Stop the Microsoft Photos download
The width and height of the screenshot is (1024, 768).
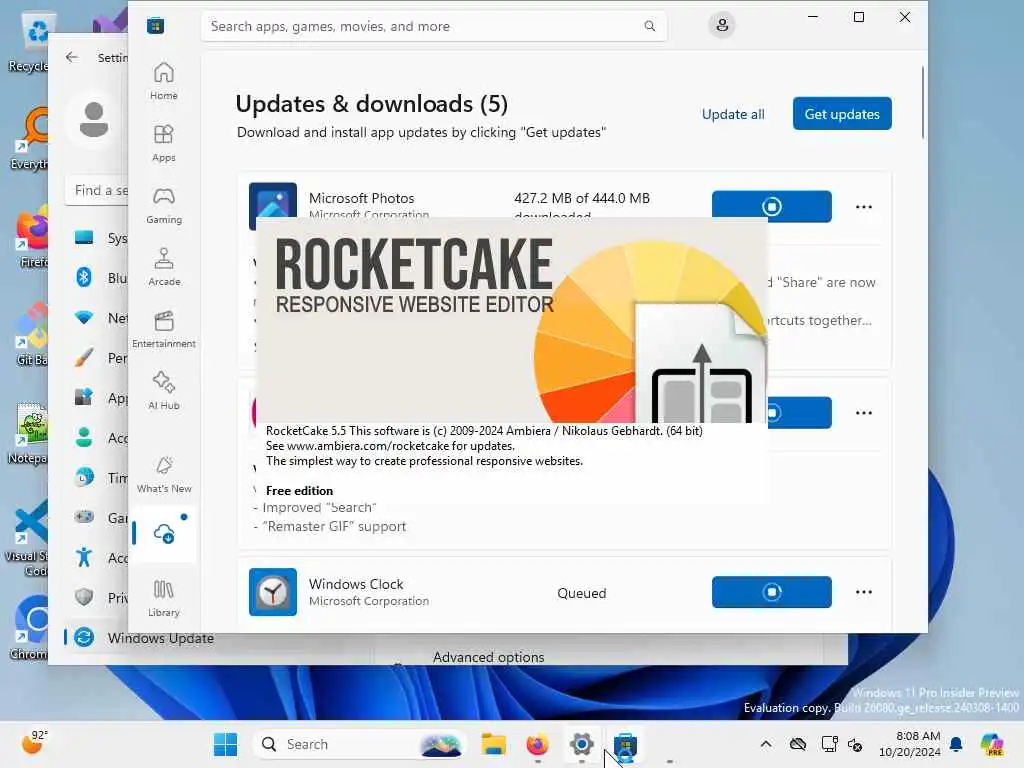[x=771, y=206]
